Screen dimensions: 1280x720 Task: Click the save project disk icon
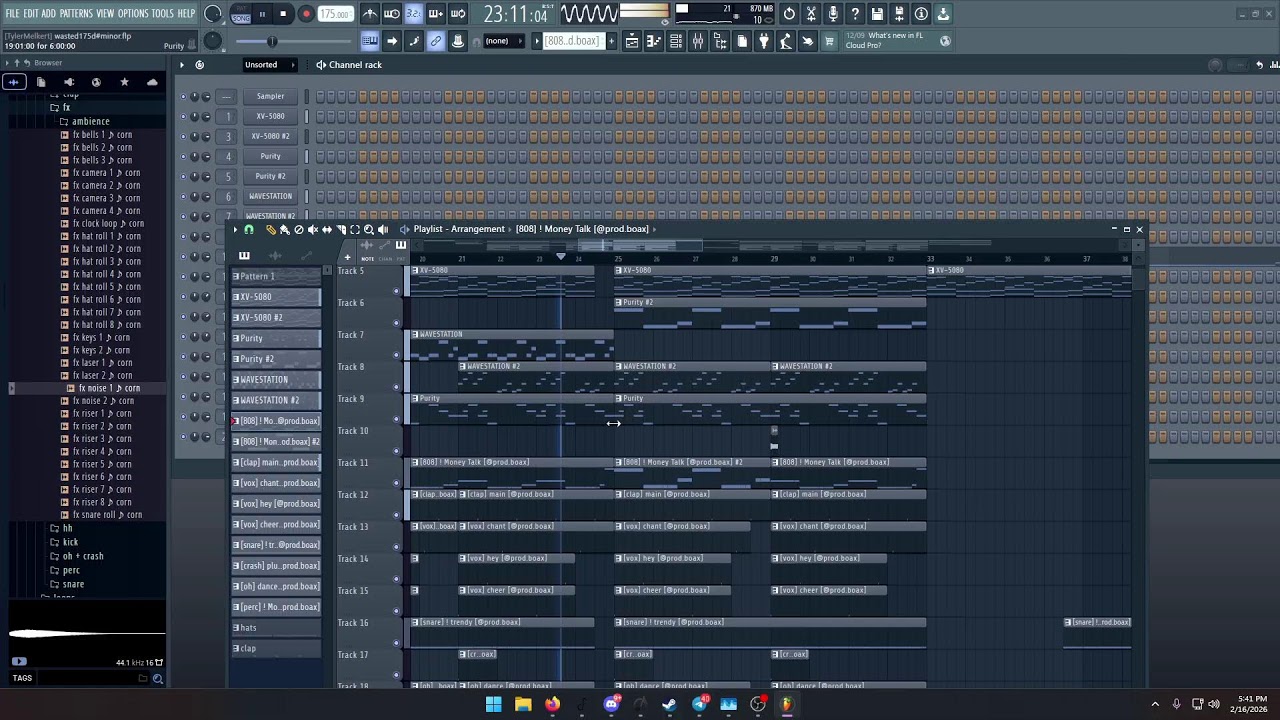tap(877, 14)
